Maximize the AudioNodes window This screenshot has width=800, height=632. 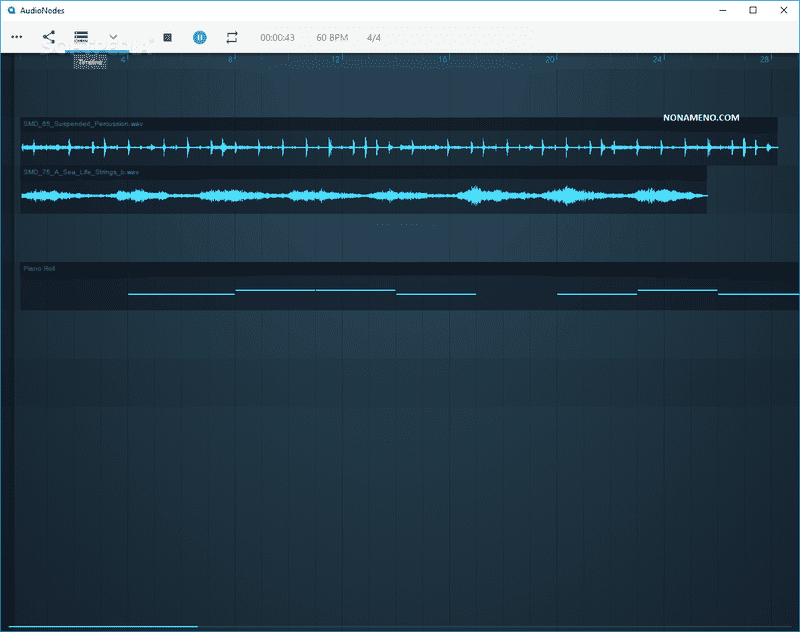(752, 10)
